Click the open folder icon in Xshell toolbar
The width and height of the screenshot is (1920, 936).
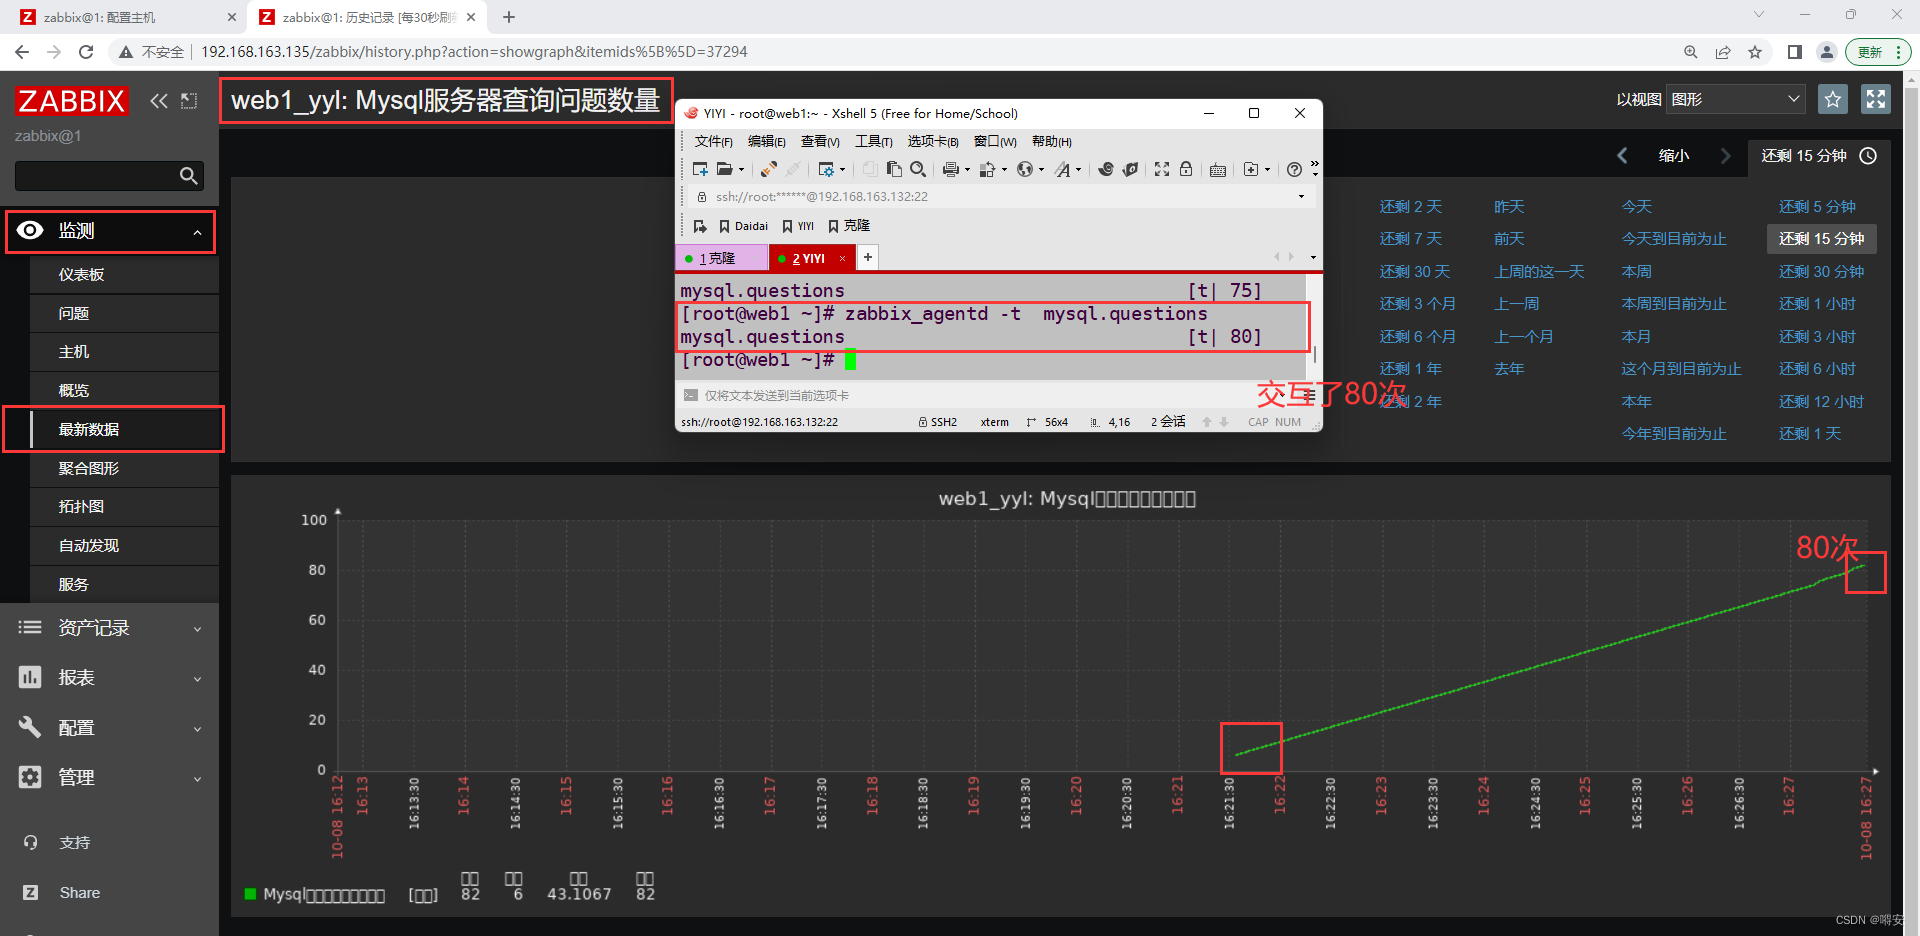coord(724,169)
